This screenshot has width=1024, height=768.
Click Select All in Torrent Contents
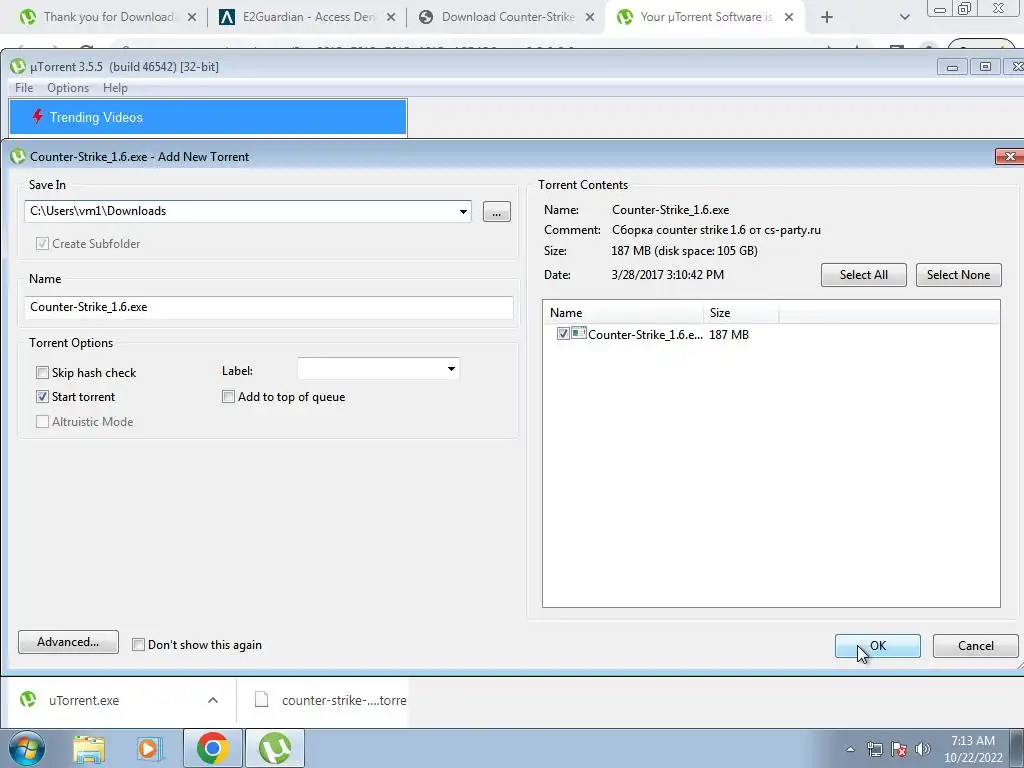(863, 275)
